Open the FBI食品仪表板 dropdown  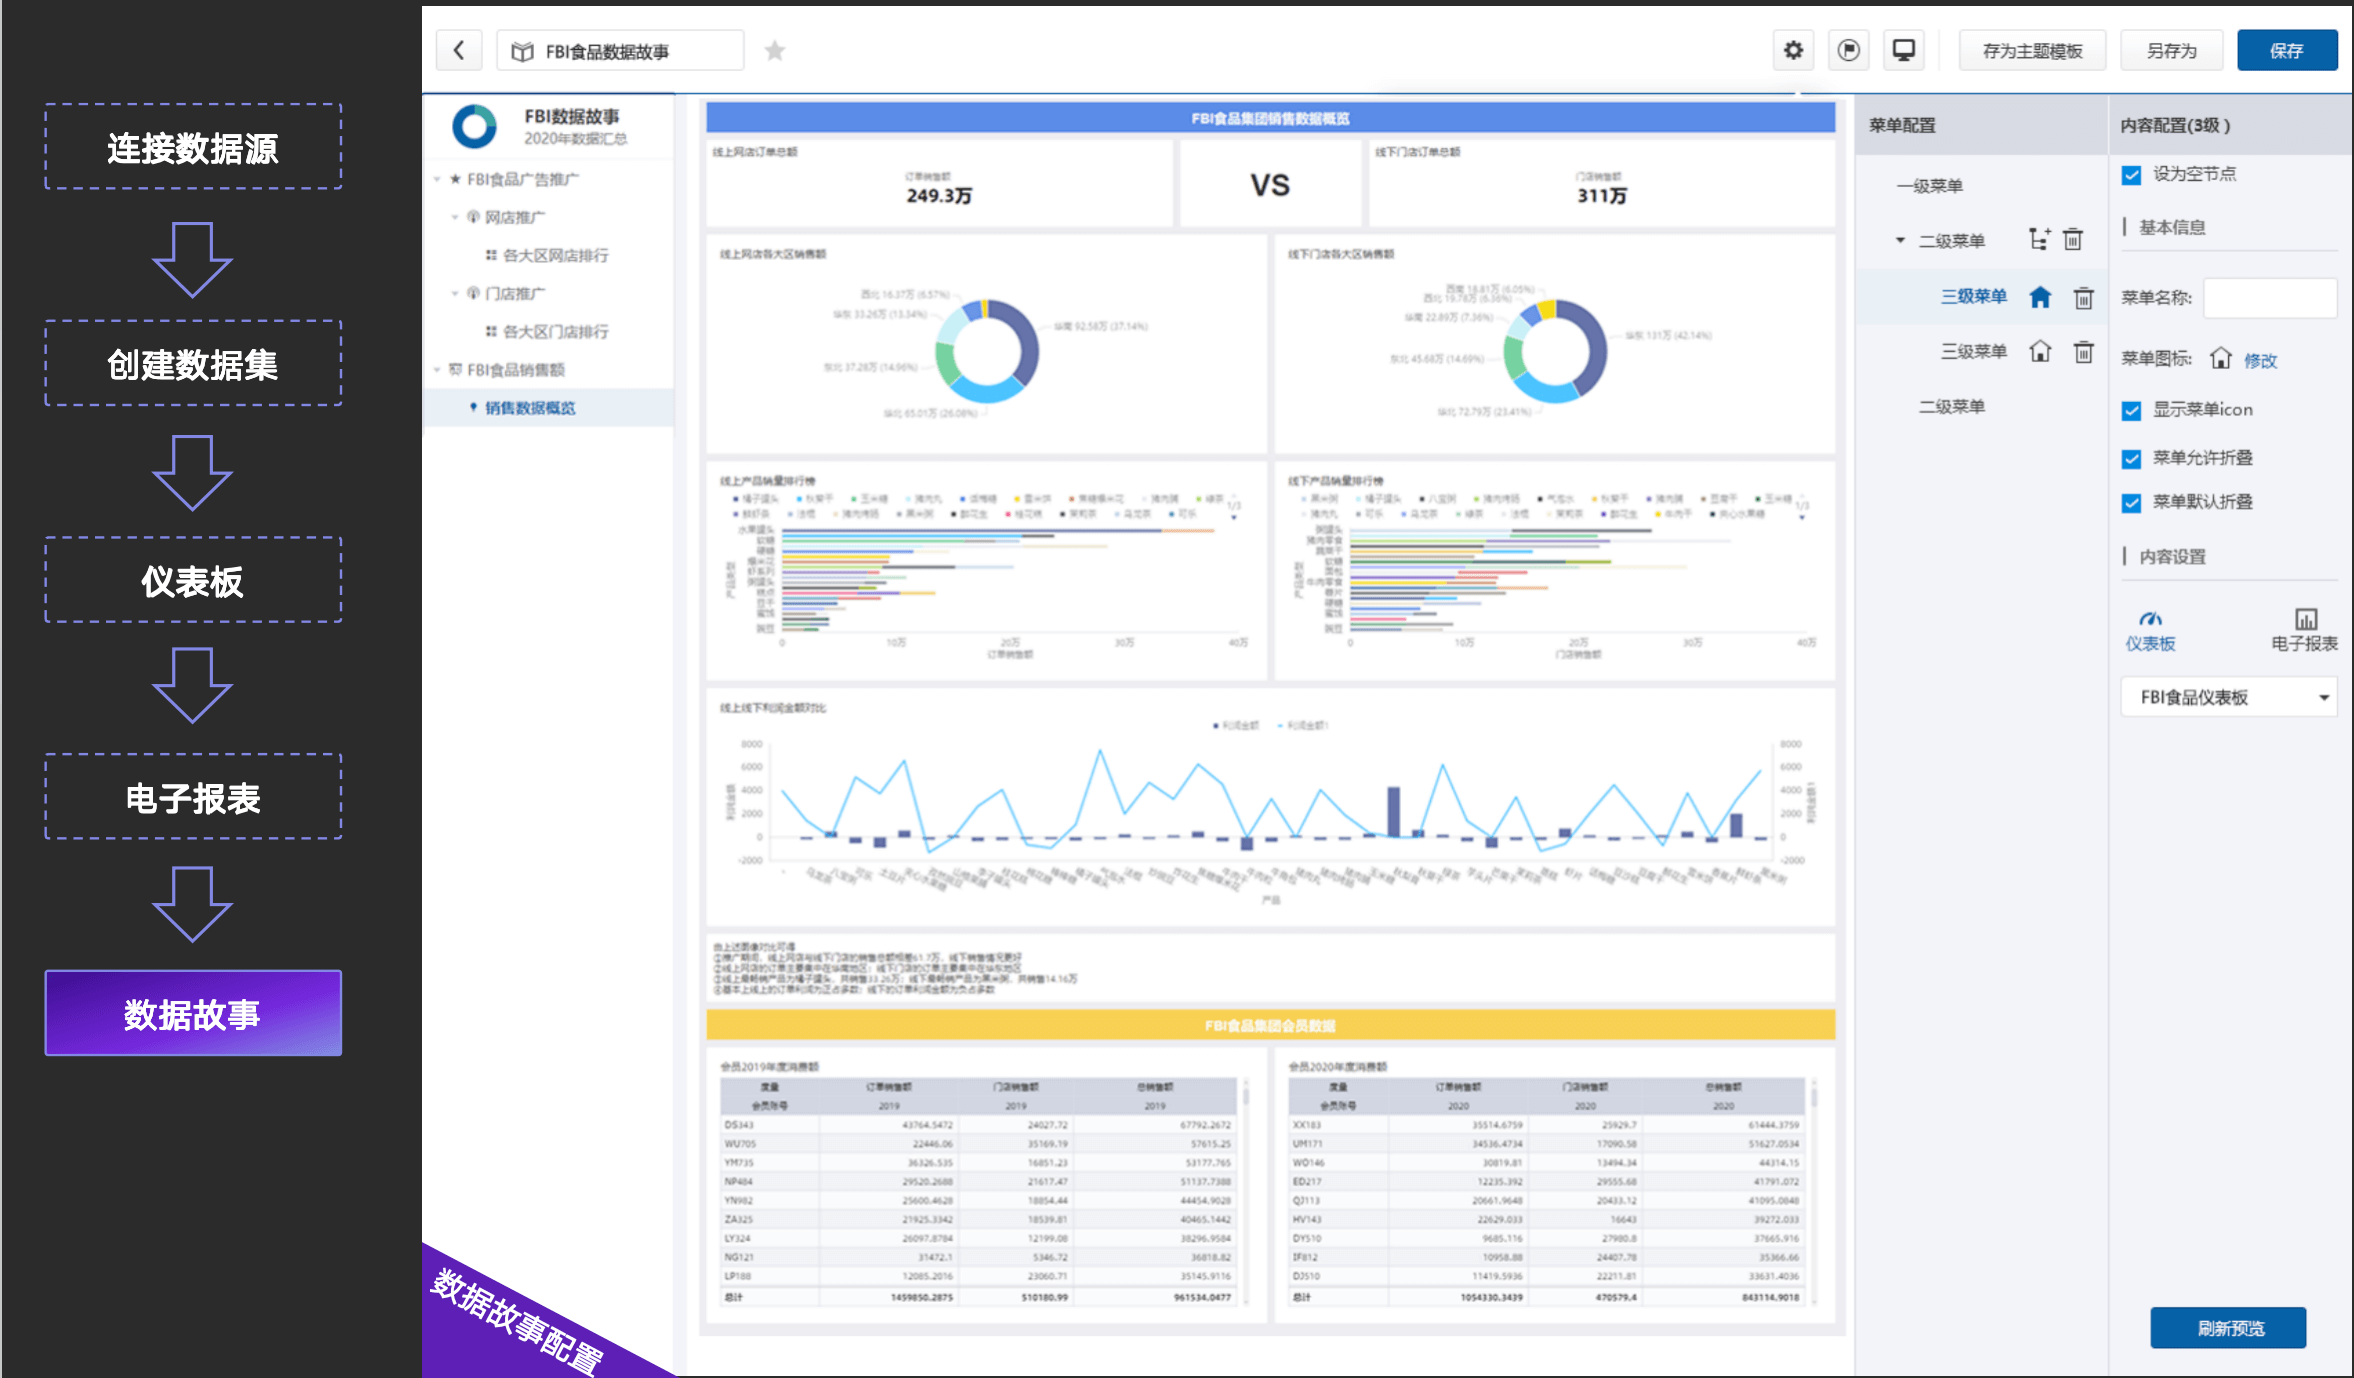point(2228,697)
